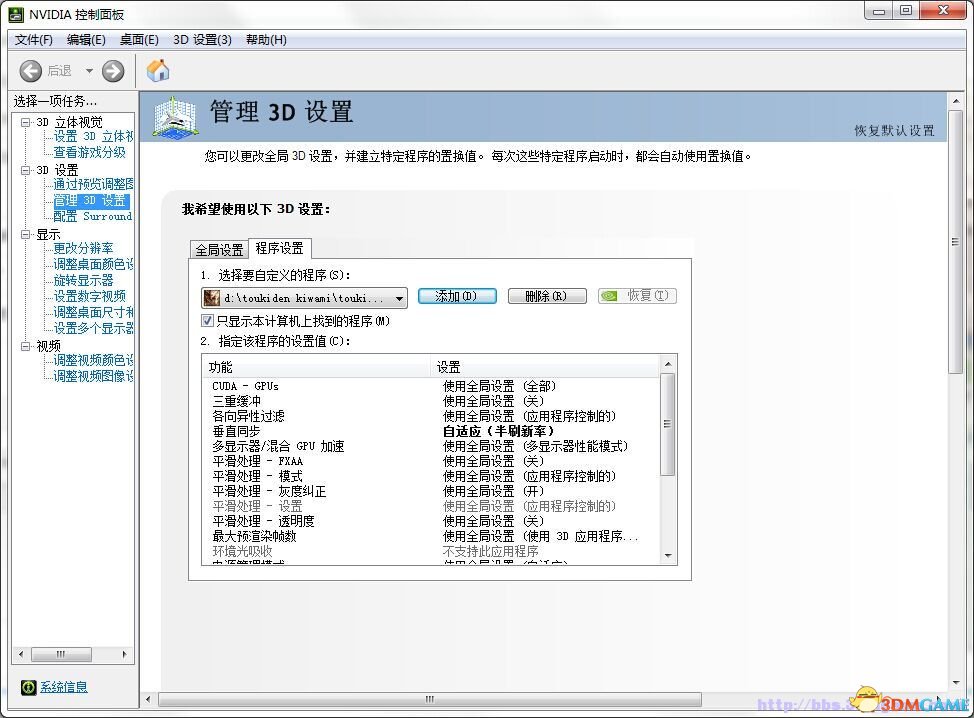Click the 功能 column header

click(316, 367)
